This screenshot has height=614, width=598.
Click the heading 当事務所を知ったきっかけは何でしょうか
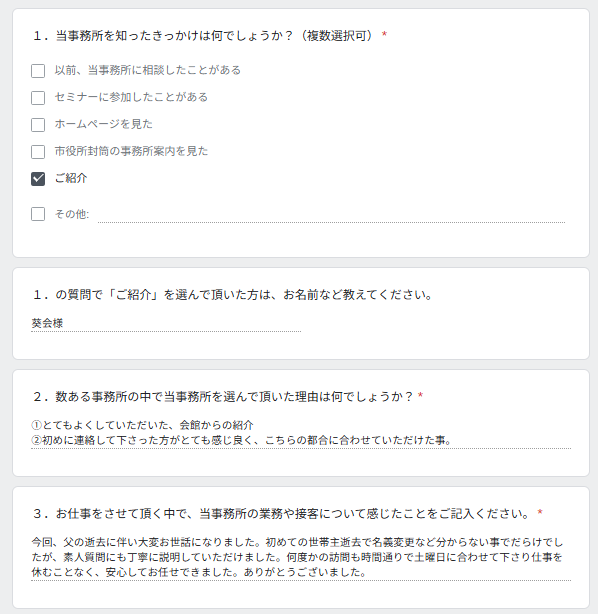[210, 36]
